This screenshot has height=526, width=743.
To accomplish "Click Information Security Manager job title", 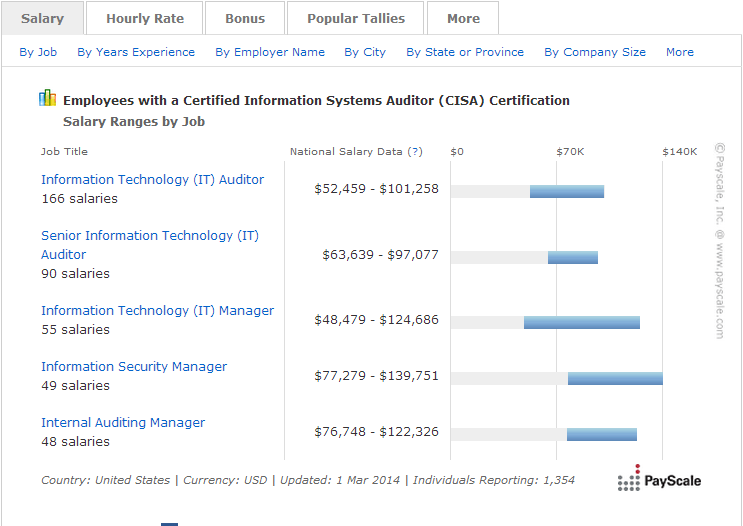I will click(134, 367).
